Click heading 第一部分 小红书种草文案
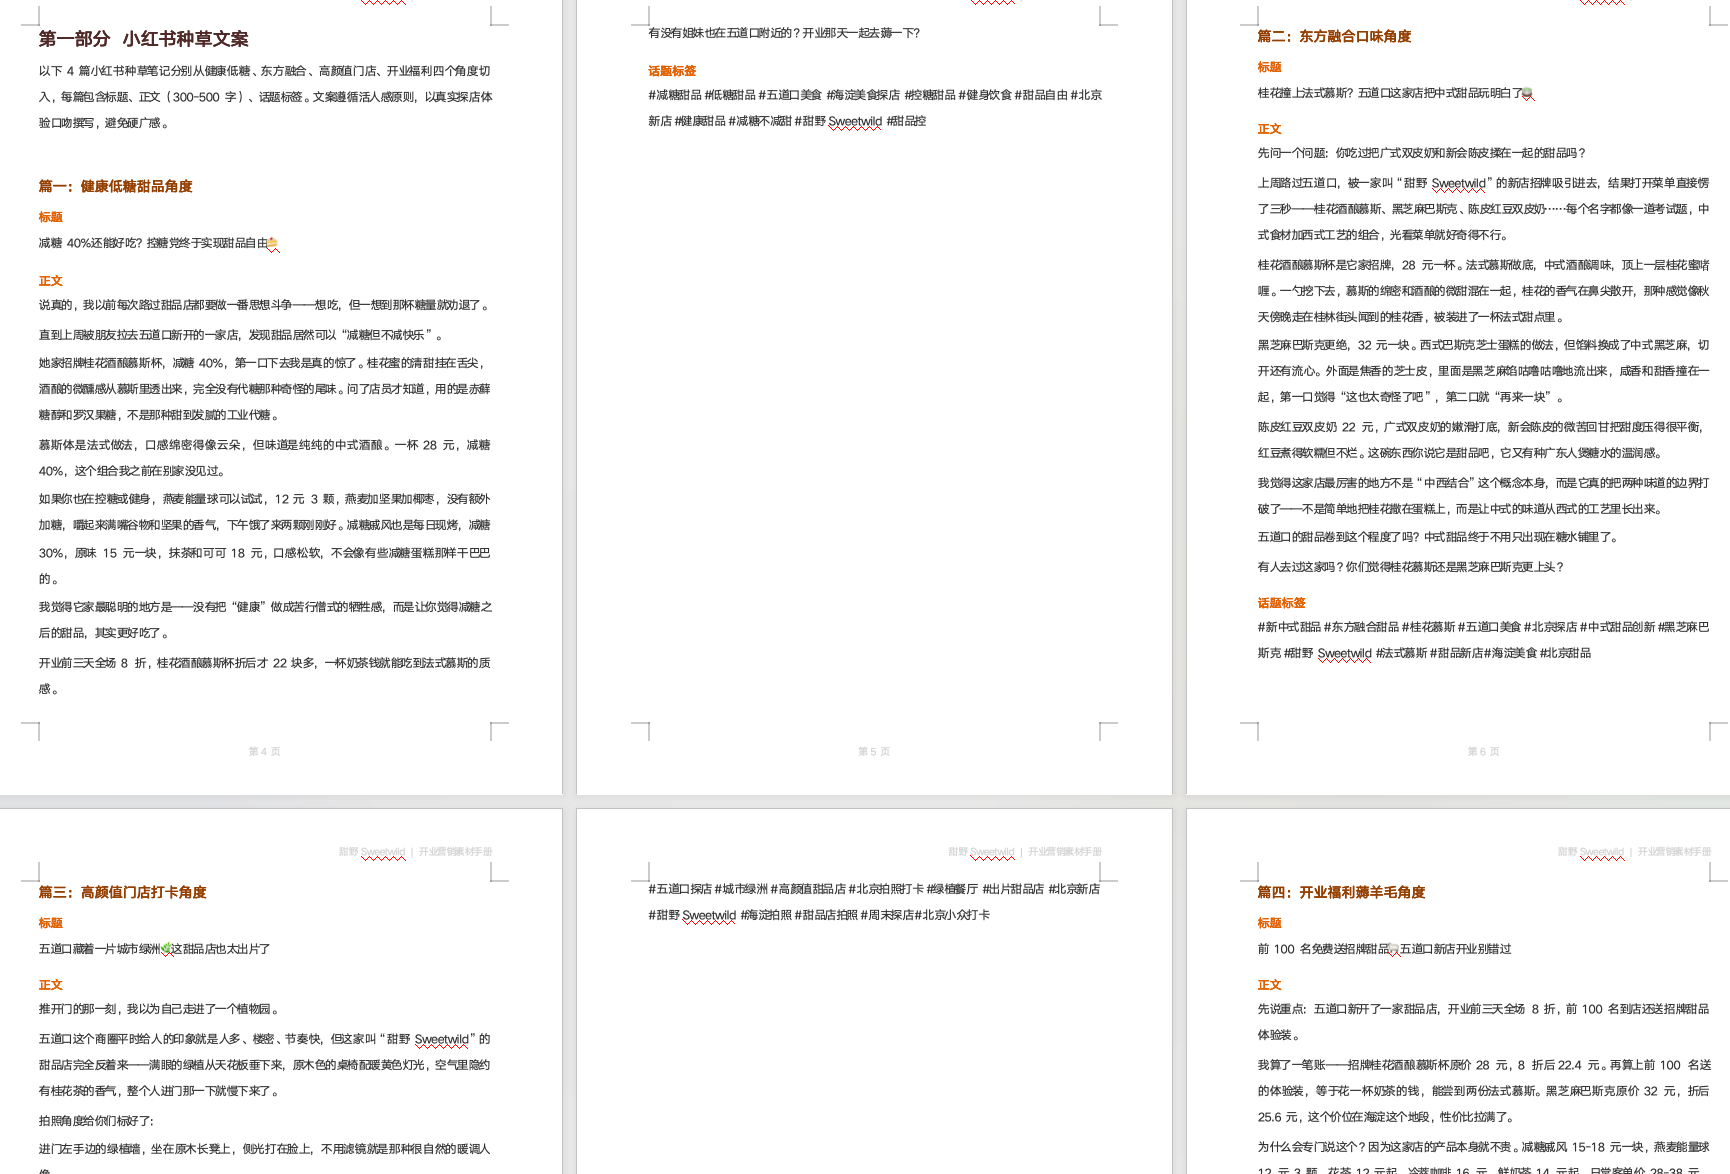Image resolution: width=1730 pixels, height=1174 pixels. click(x=144, y=39)
